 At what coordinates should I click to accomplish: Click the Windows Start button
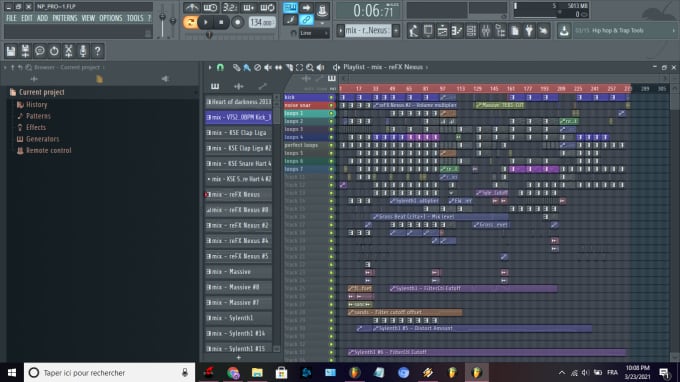click(12, 372)
